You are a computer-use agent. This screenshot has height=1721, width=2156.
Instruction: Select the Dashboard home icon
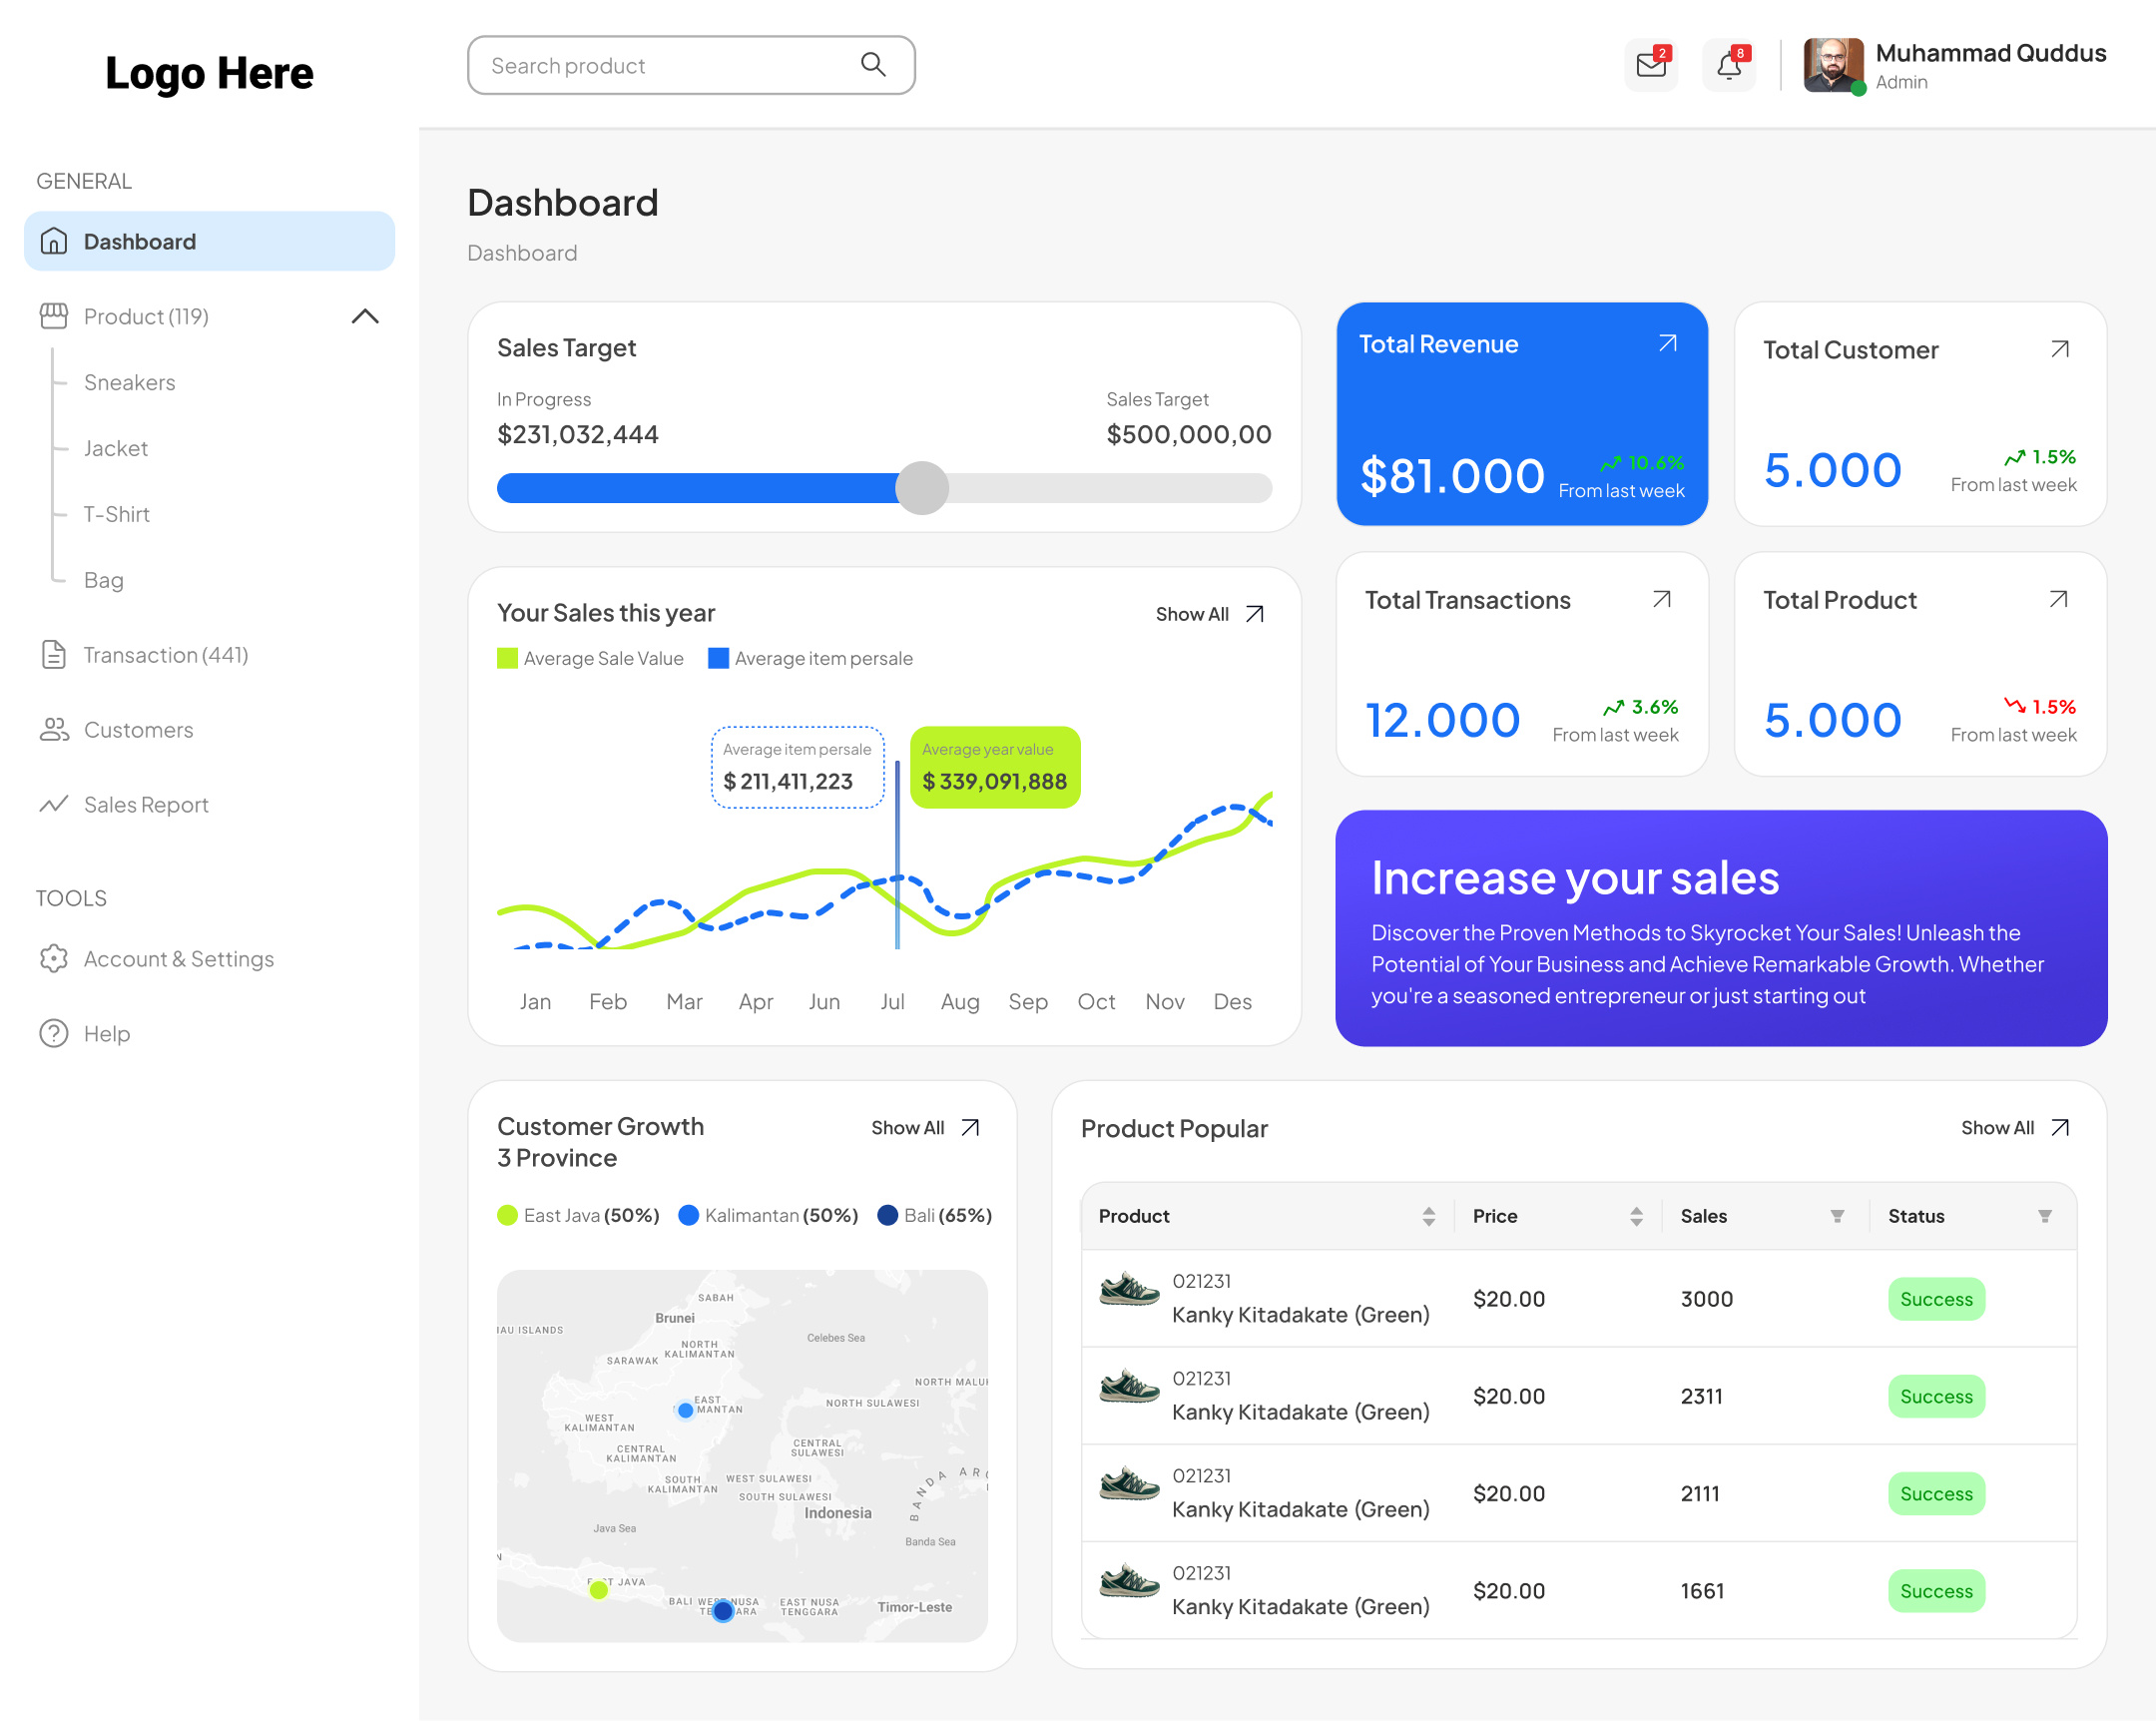[53, 241]
